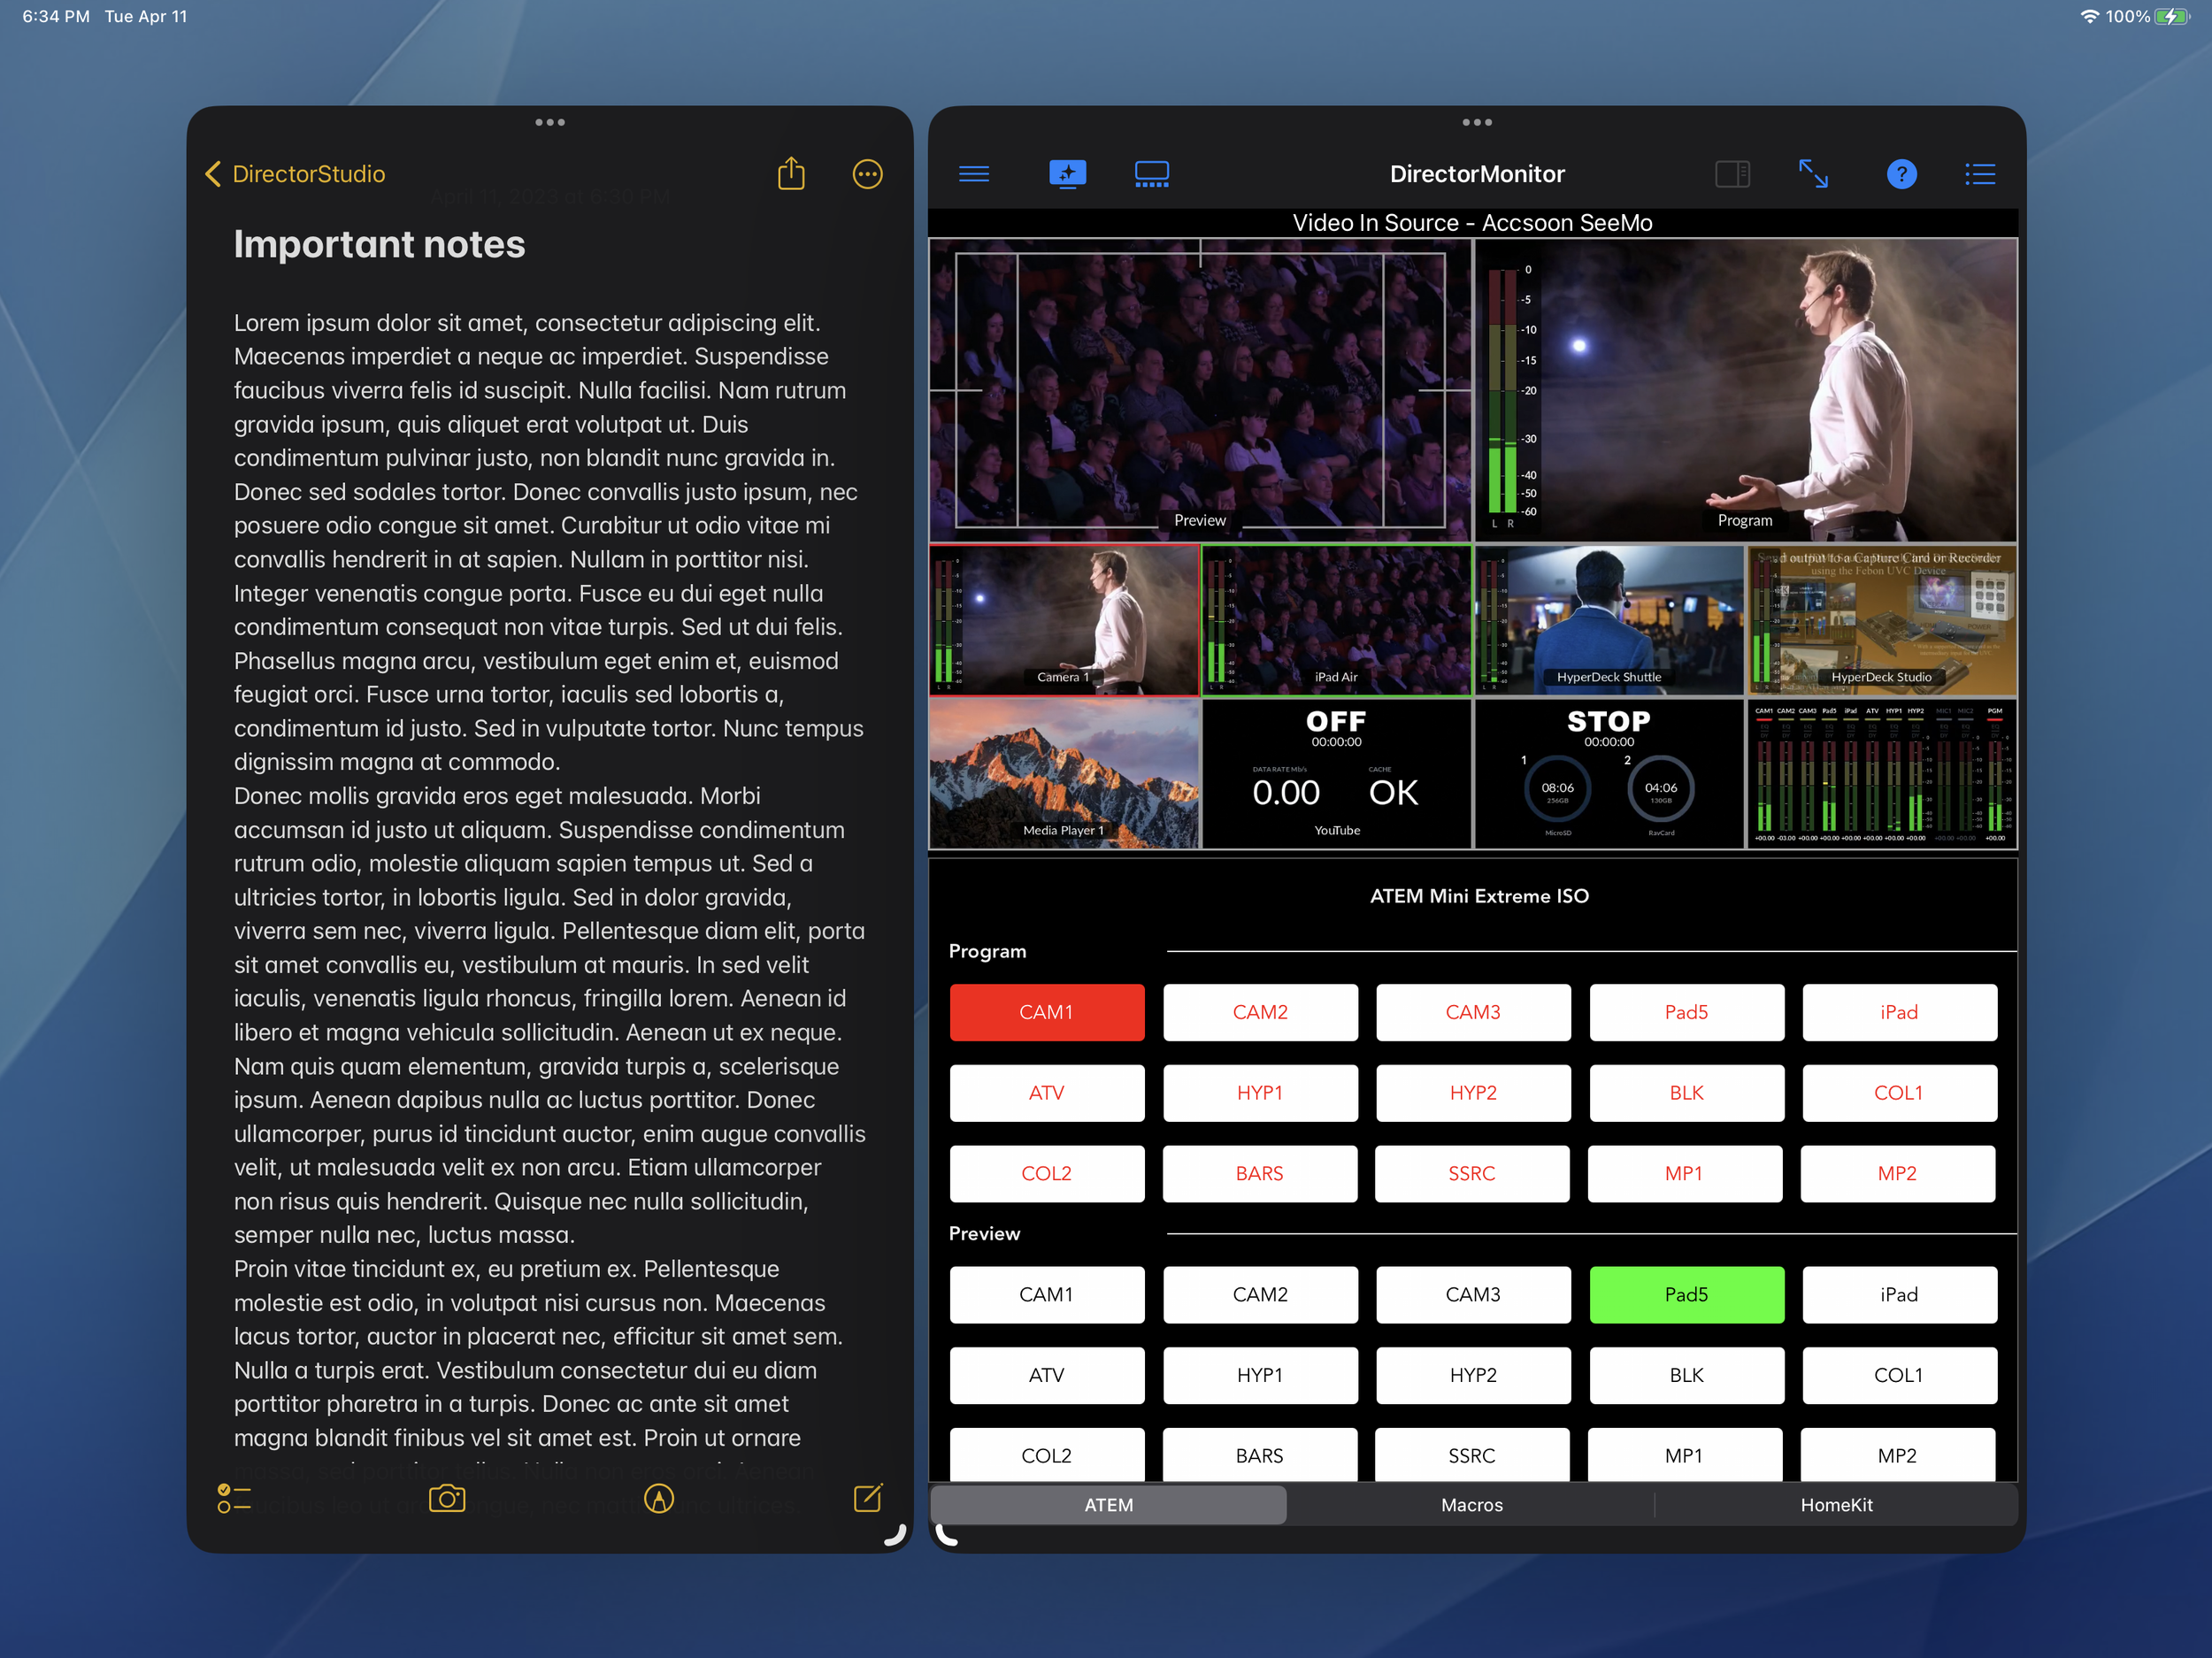Open the Notes more options ellipsis
Image resolution: width=2212 pixels, height=1658 pixels.
point(867,174)
